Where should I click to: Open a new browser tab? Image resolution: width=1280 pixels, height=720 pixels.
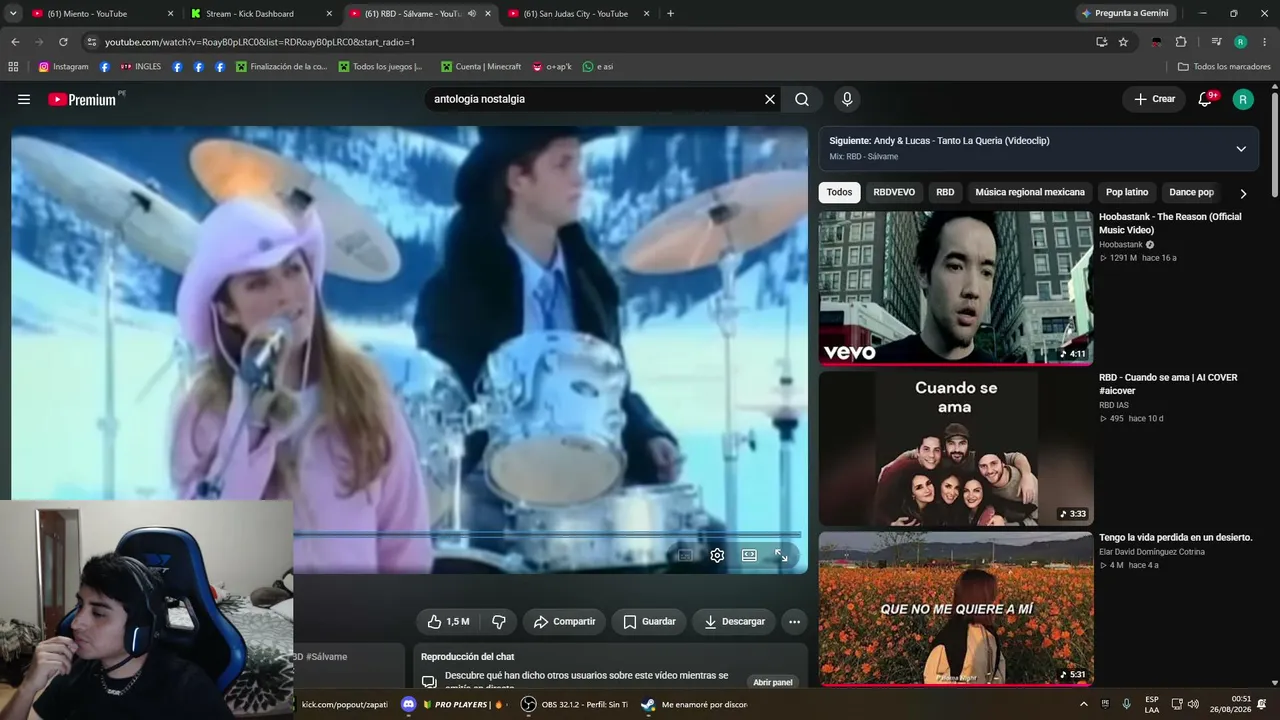[x=670, y=14]
